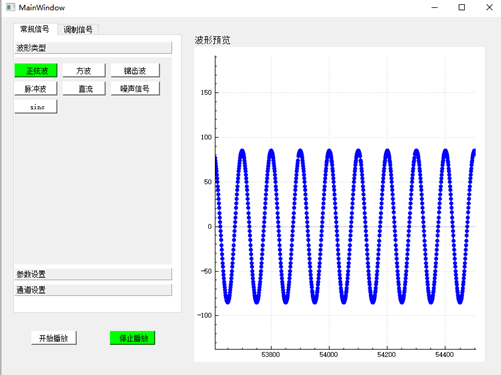
Task: Stop playback with 停止播放
Action: coord(132,338)
